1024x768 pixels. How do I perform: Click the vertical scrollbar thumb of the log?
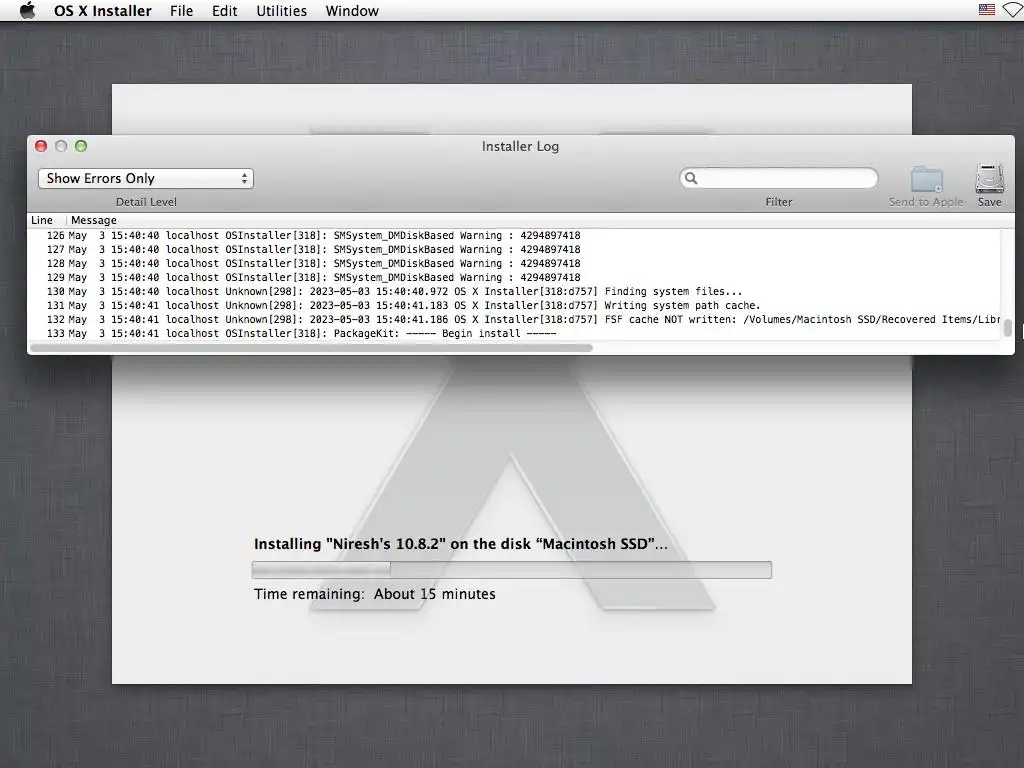[1008, 328]
